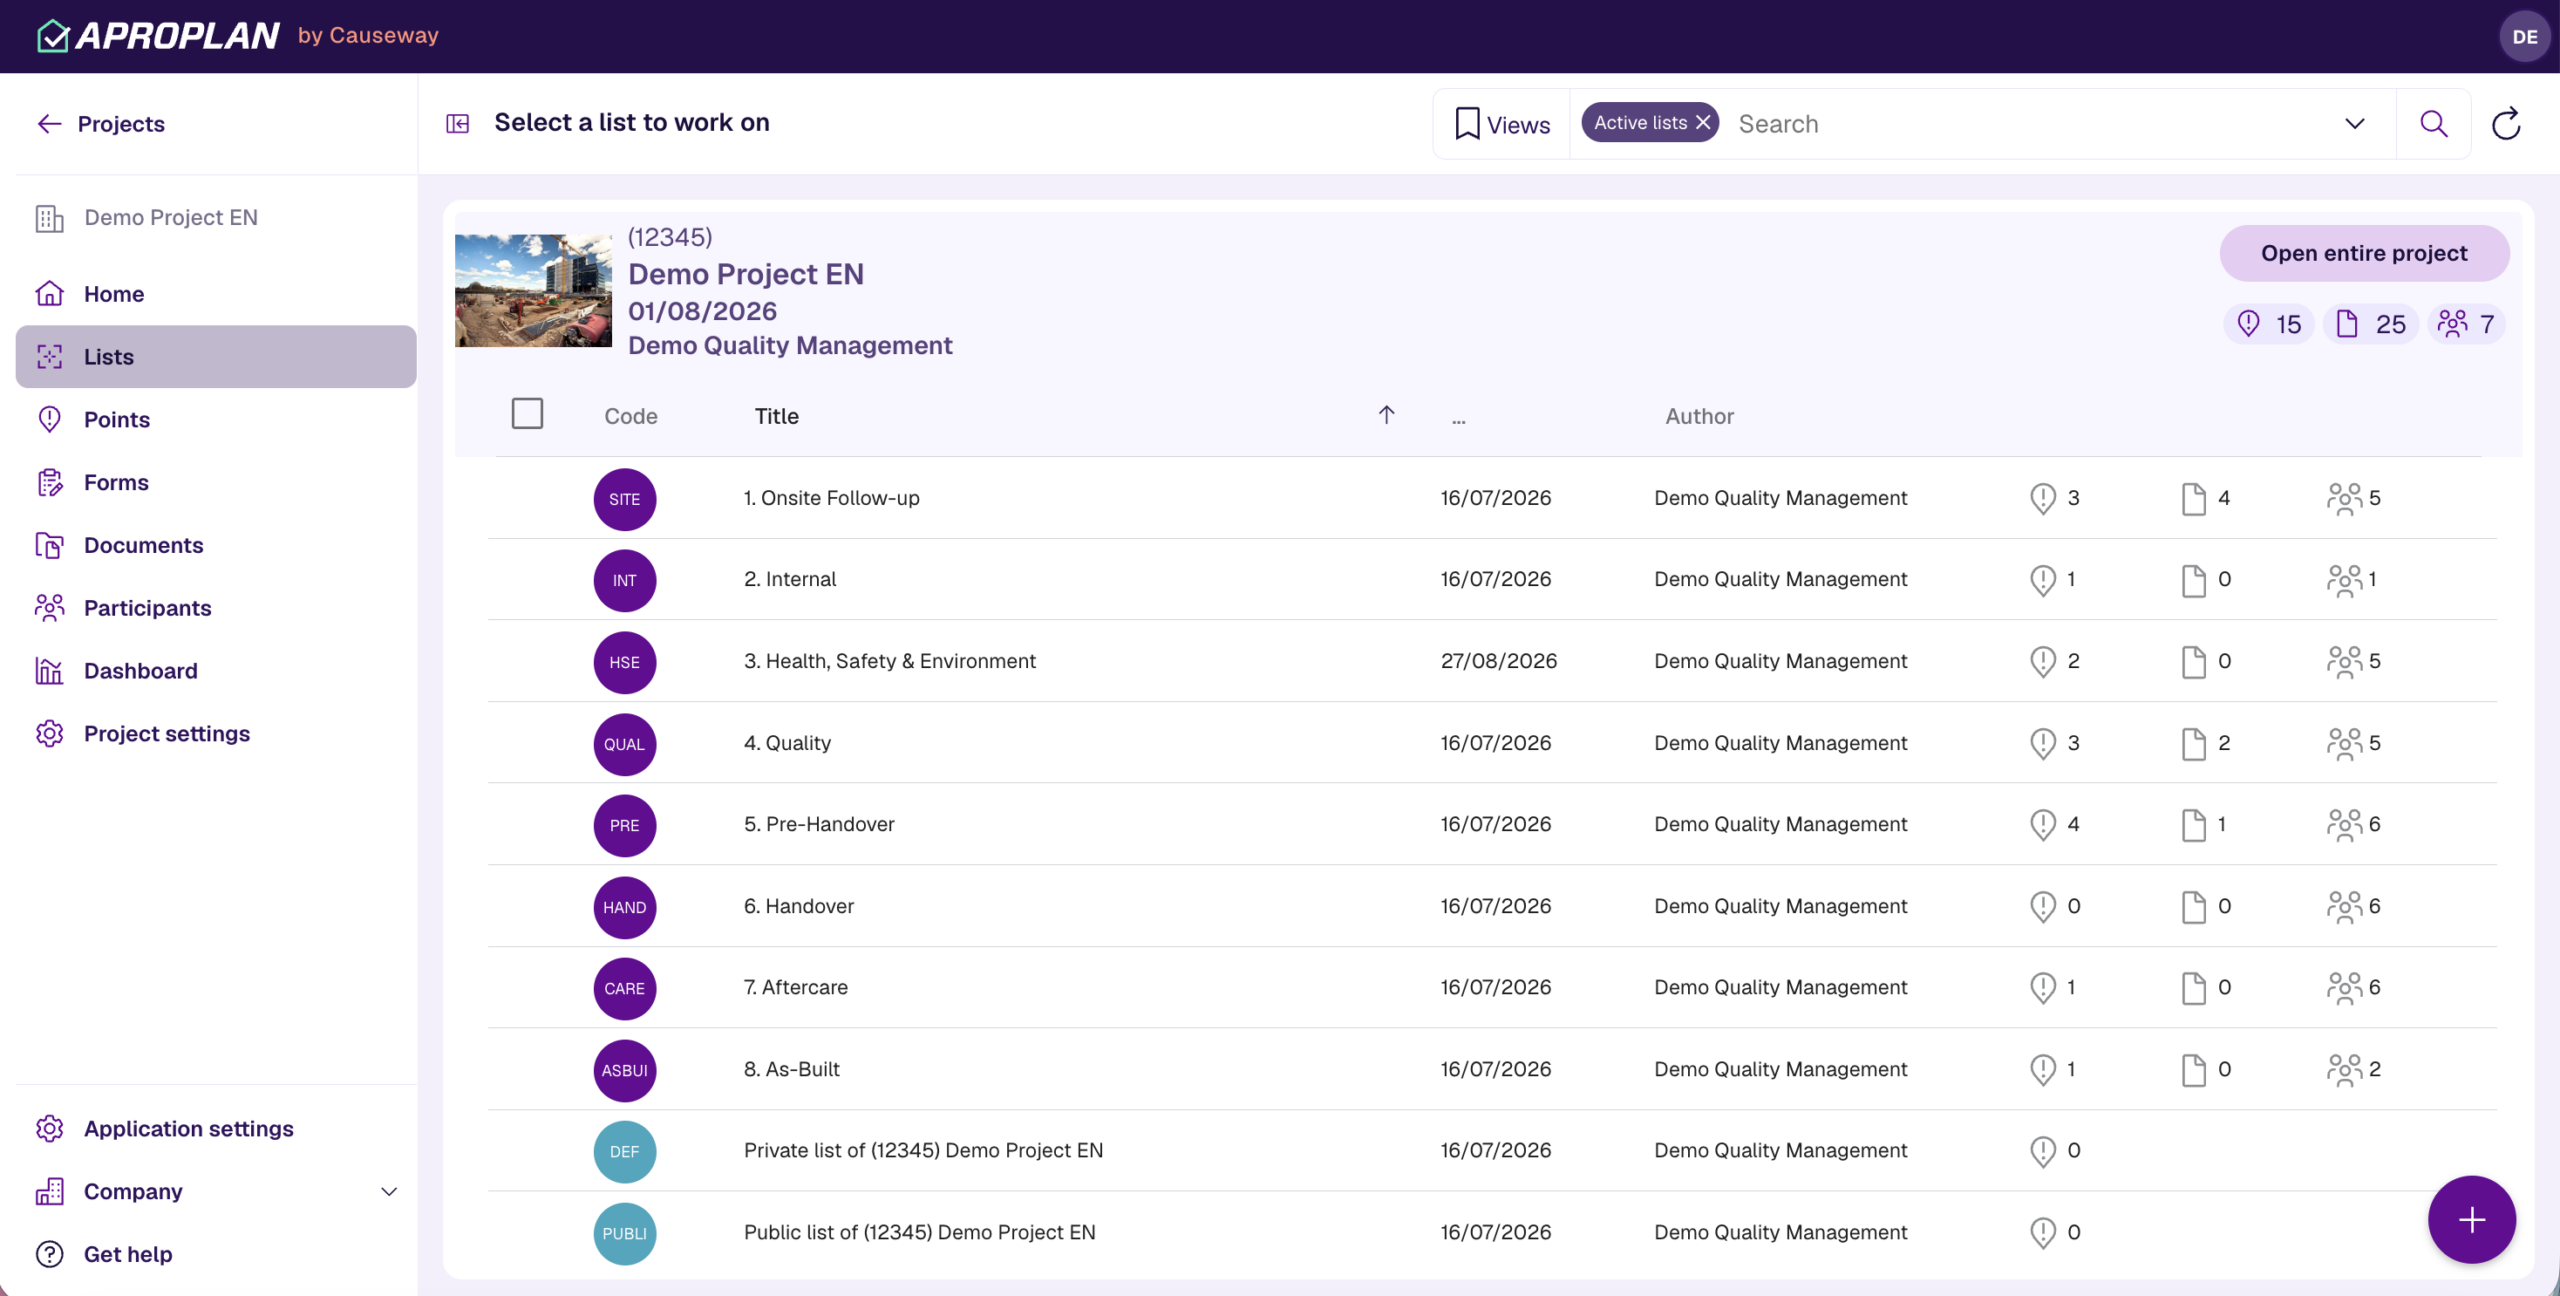Click the purple plus add button
The width and height of the screenshot is (2560, 1296).
click(2471, 1219)
